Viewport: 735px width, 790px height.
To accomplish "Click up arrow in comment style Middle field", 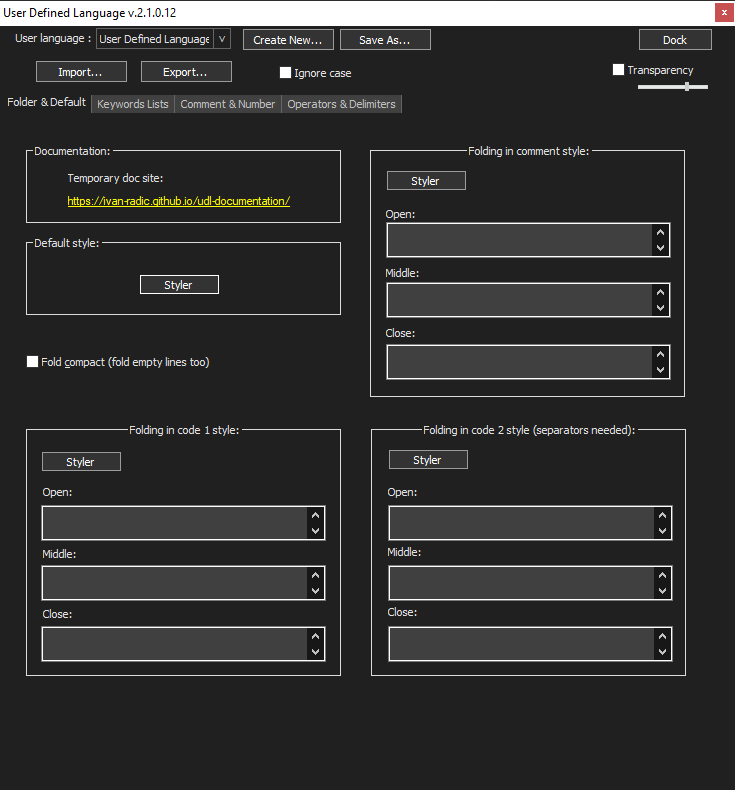I will (x=660, y=292).
